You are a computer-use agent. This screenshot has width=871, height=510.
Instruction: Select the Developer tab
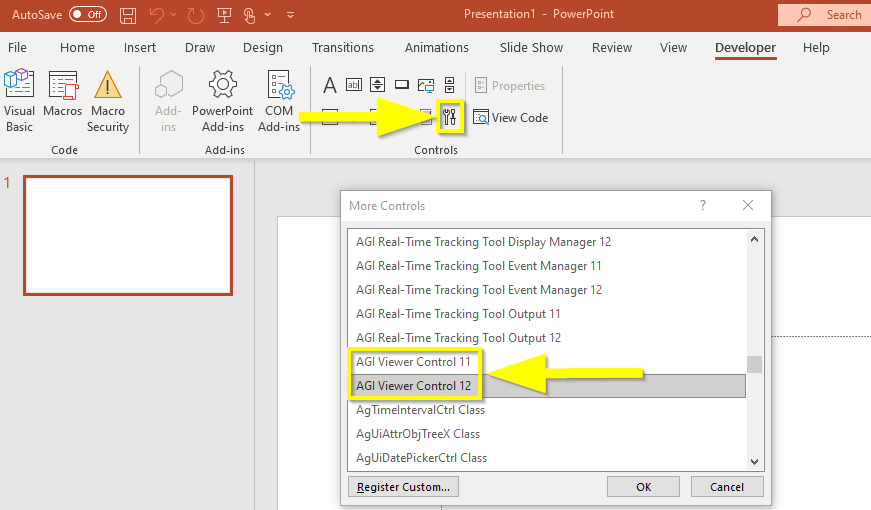(745, 48)
